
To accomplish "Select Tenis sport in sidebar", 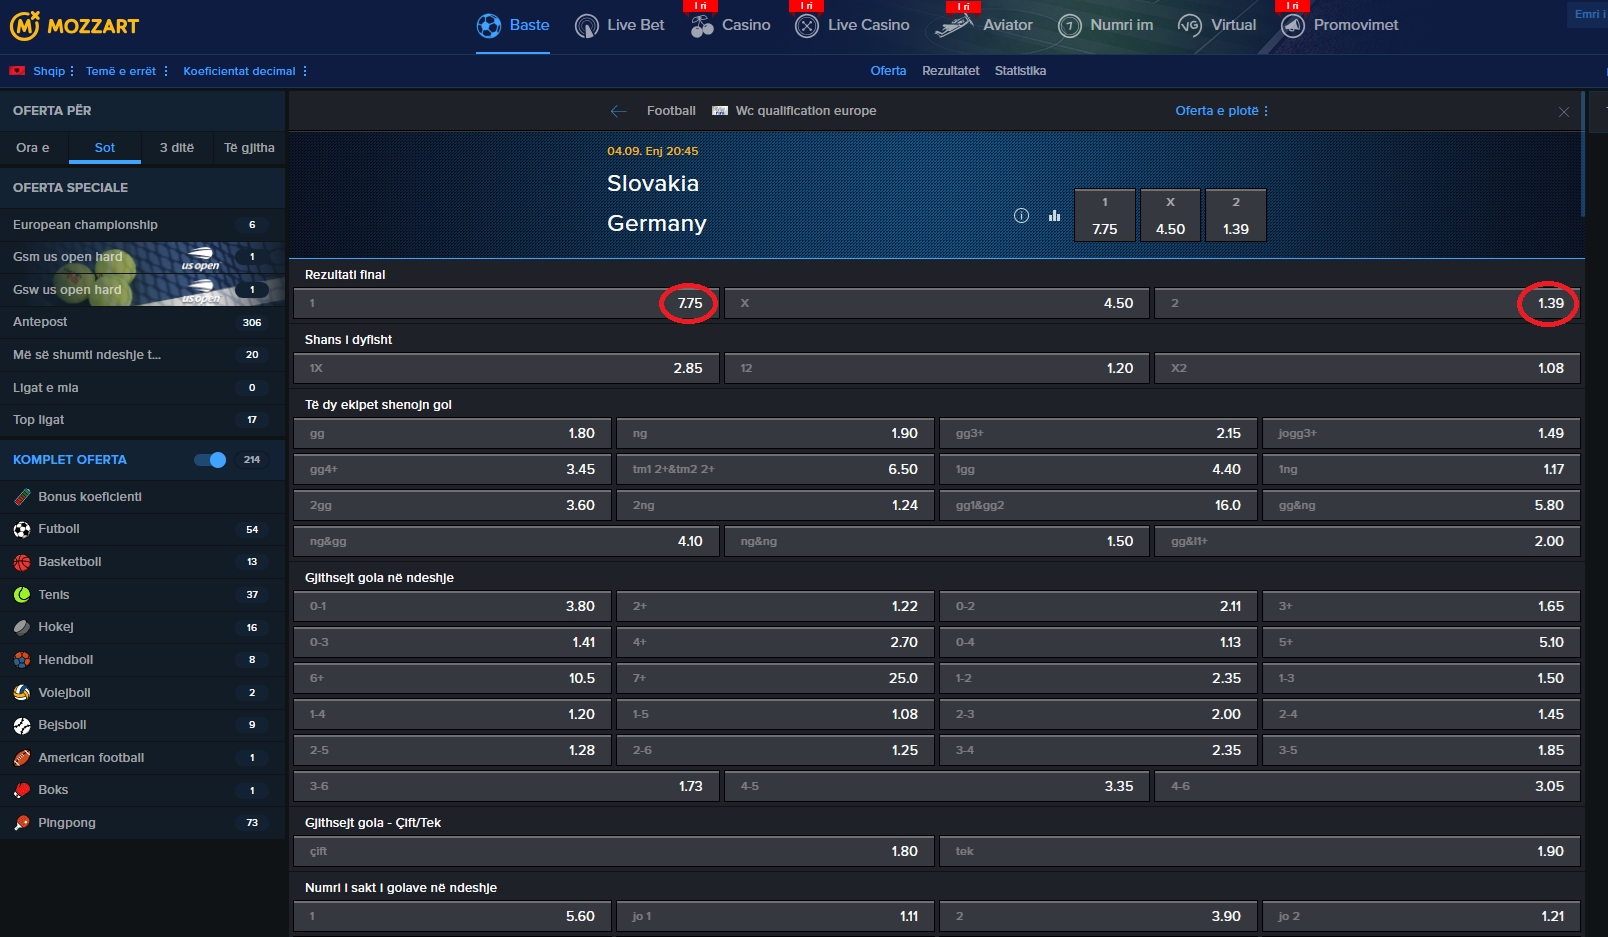I will pyautogui.click(x=142, y=595).
